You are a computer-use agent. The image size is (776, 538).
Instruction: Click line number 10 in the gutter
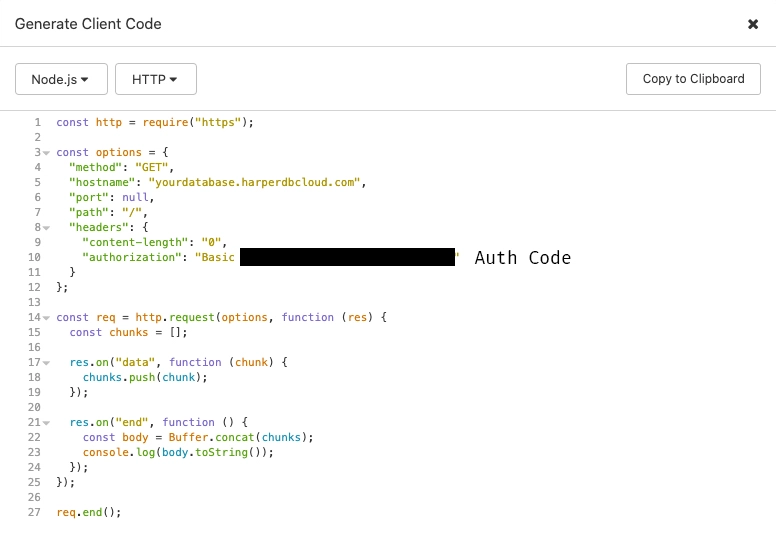34,257
